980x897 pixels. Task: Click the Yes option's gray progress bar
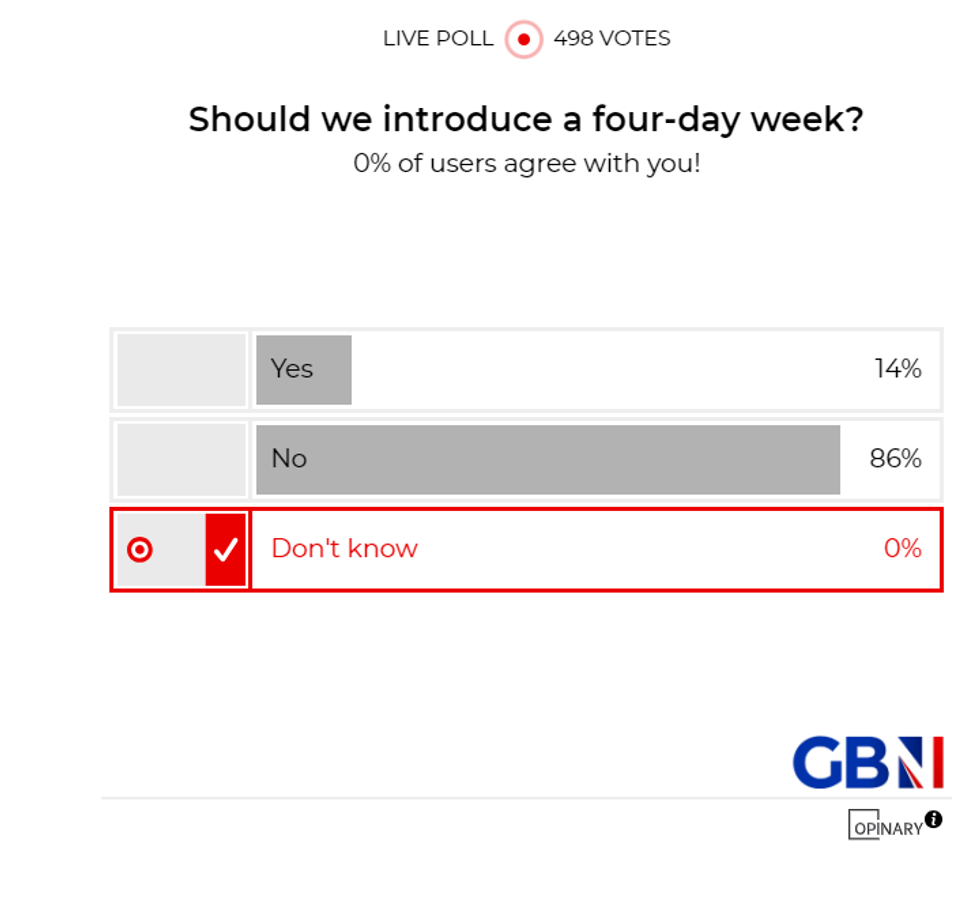pyautogui.click(x=303, y=369)
